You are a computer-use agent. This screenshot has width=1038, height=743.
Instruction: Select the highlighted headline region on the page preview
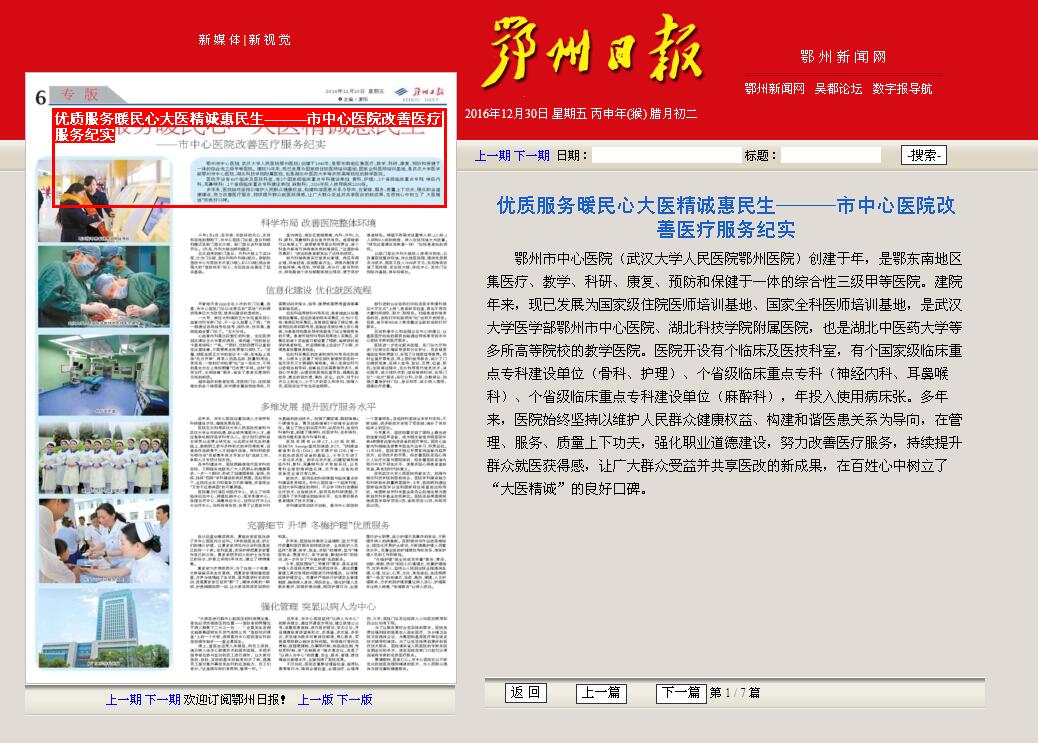tap(249, 158)
